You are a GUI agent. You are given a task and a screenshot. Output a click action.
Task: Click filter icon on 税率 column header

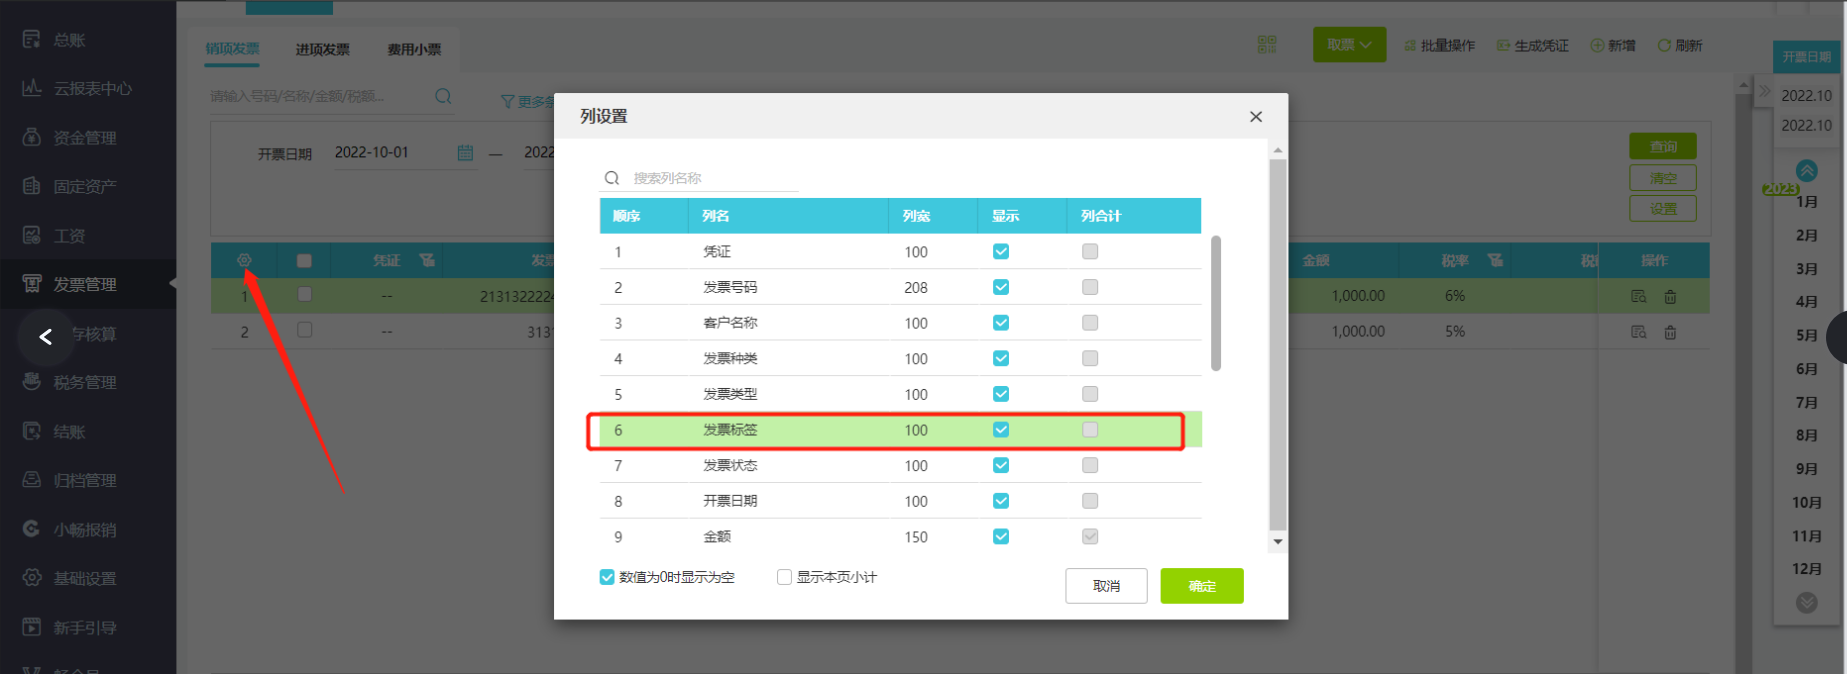pos(1495,260)
